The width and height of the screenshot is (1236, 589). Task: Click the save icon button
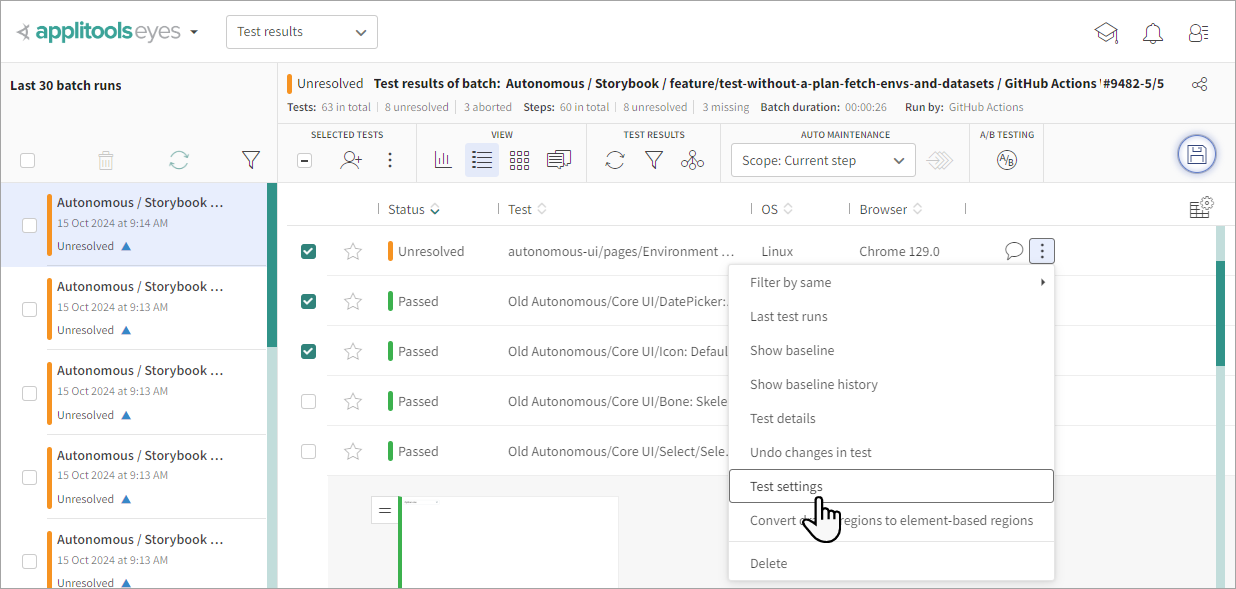pos(1196,154)
